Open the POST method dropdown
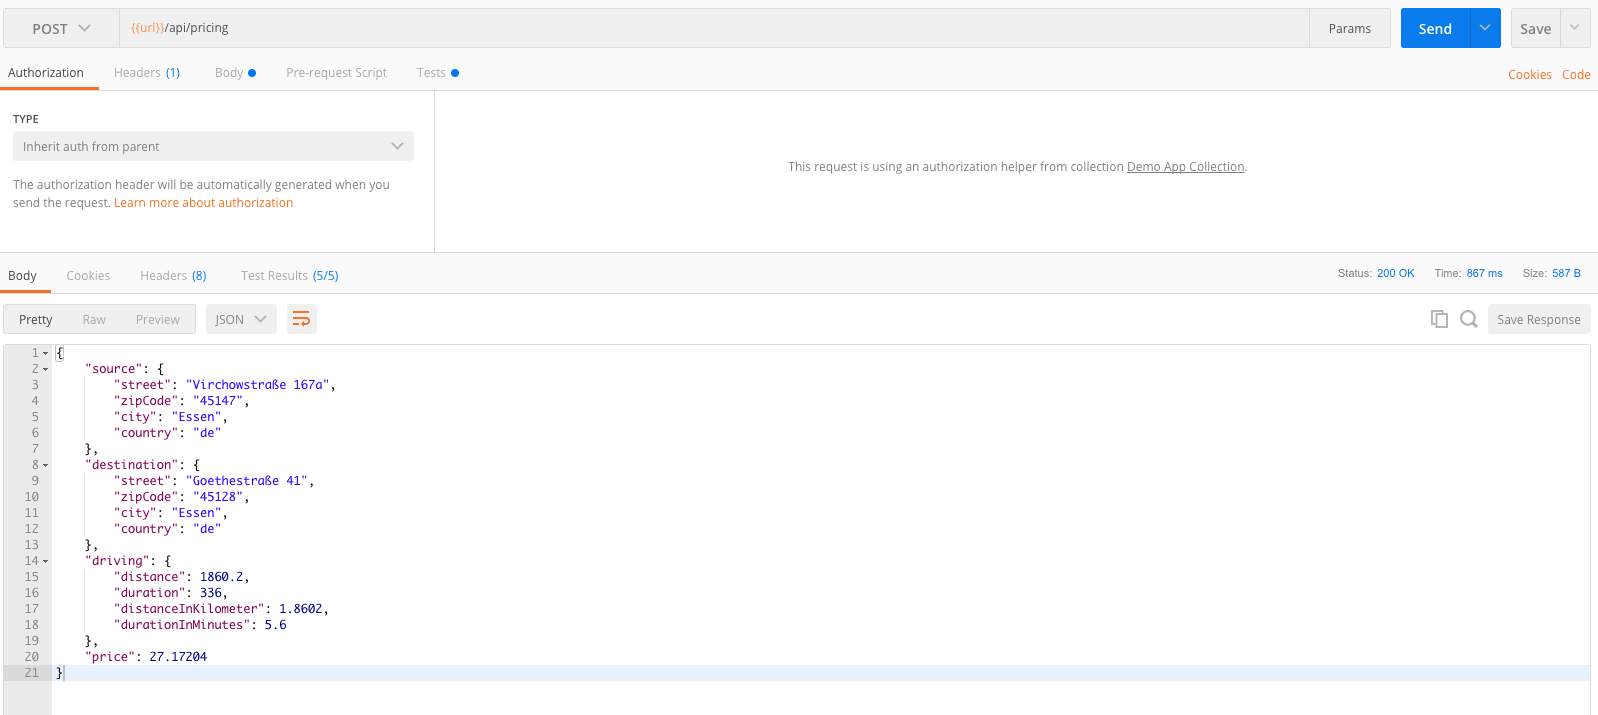Viewport: 1598px width, 715px height. pos(61,29)
